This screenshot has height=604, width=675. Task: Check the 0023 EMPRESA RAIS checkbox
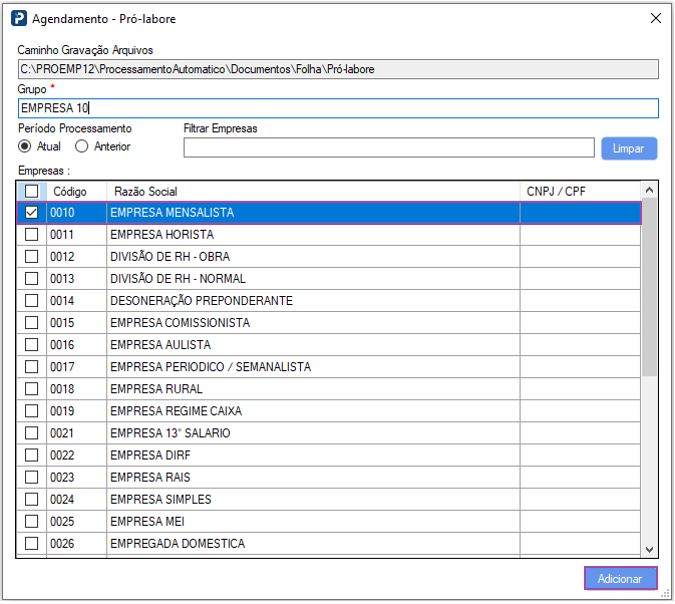(31, 477)
